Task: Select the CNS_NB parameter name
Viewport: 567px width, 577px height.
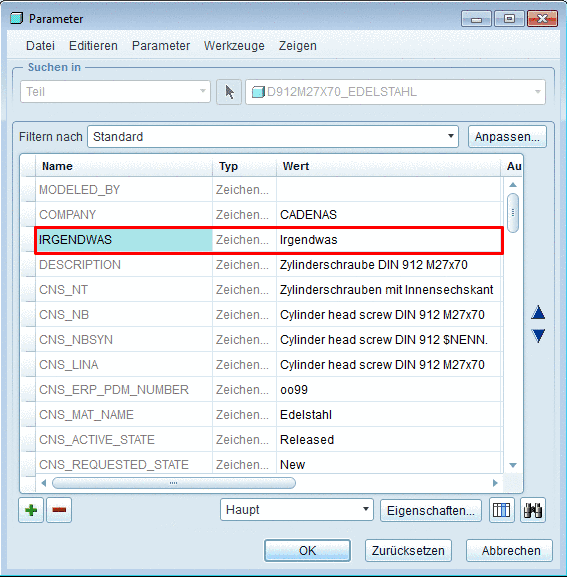Action: pyautogui.click(x=64, y=315)
